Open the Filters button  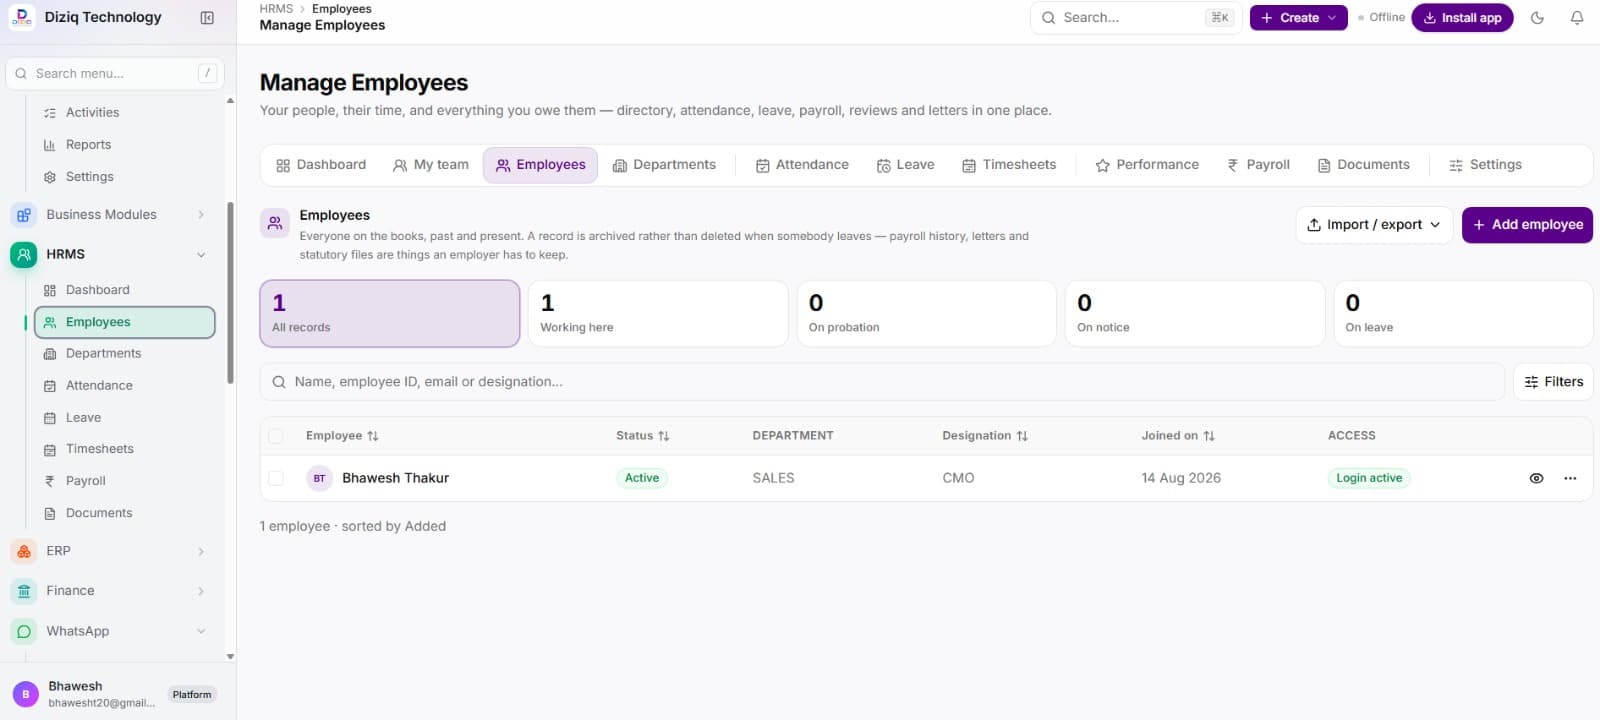click(1553, 382)
